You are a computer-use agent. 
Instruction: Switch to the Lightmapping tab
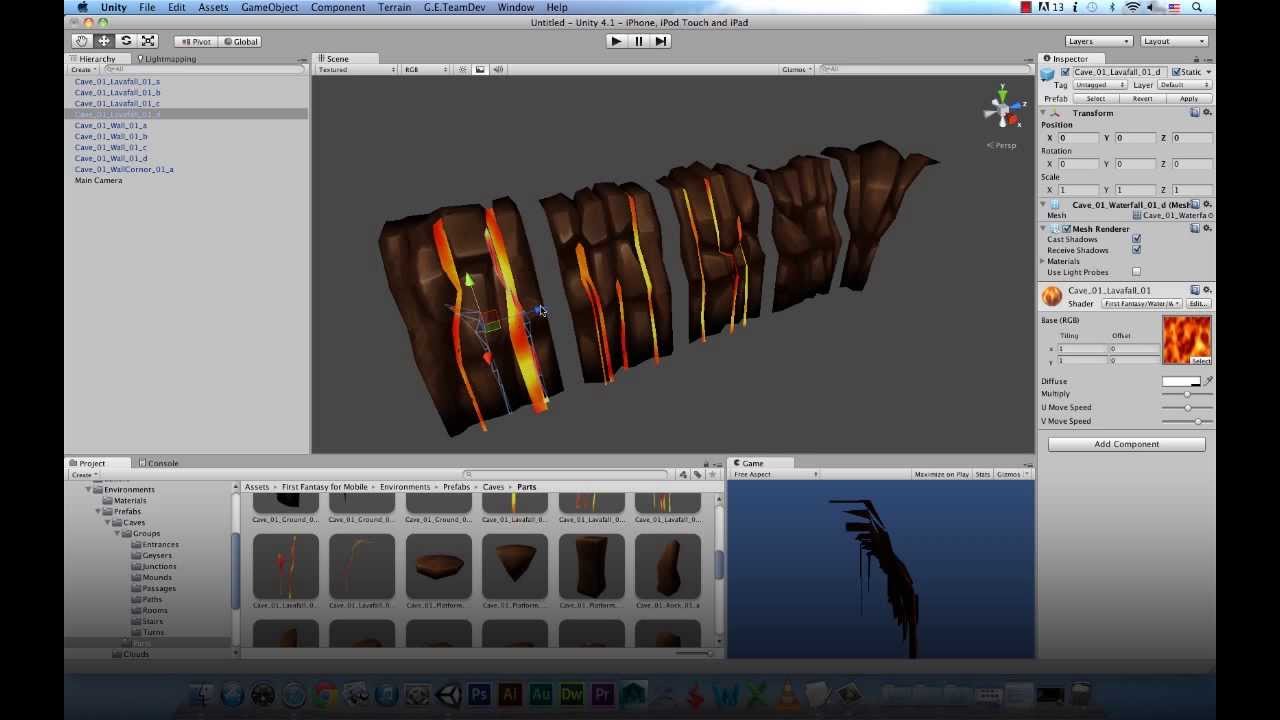pos(166,59)
